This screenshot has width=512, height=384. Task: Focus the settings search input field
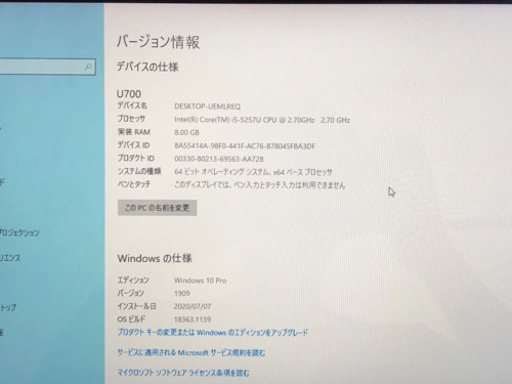click(48, 67)
